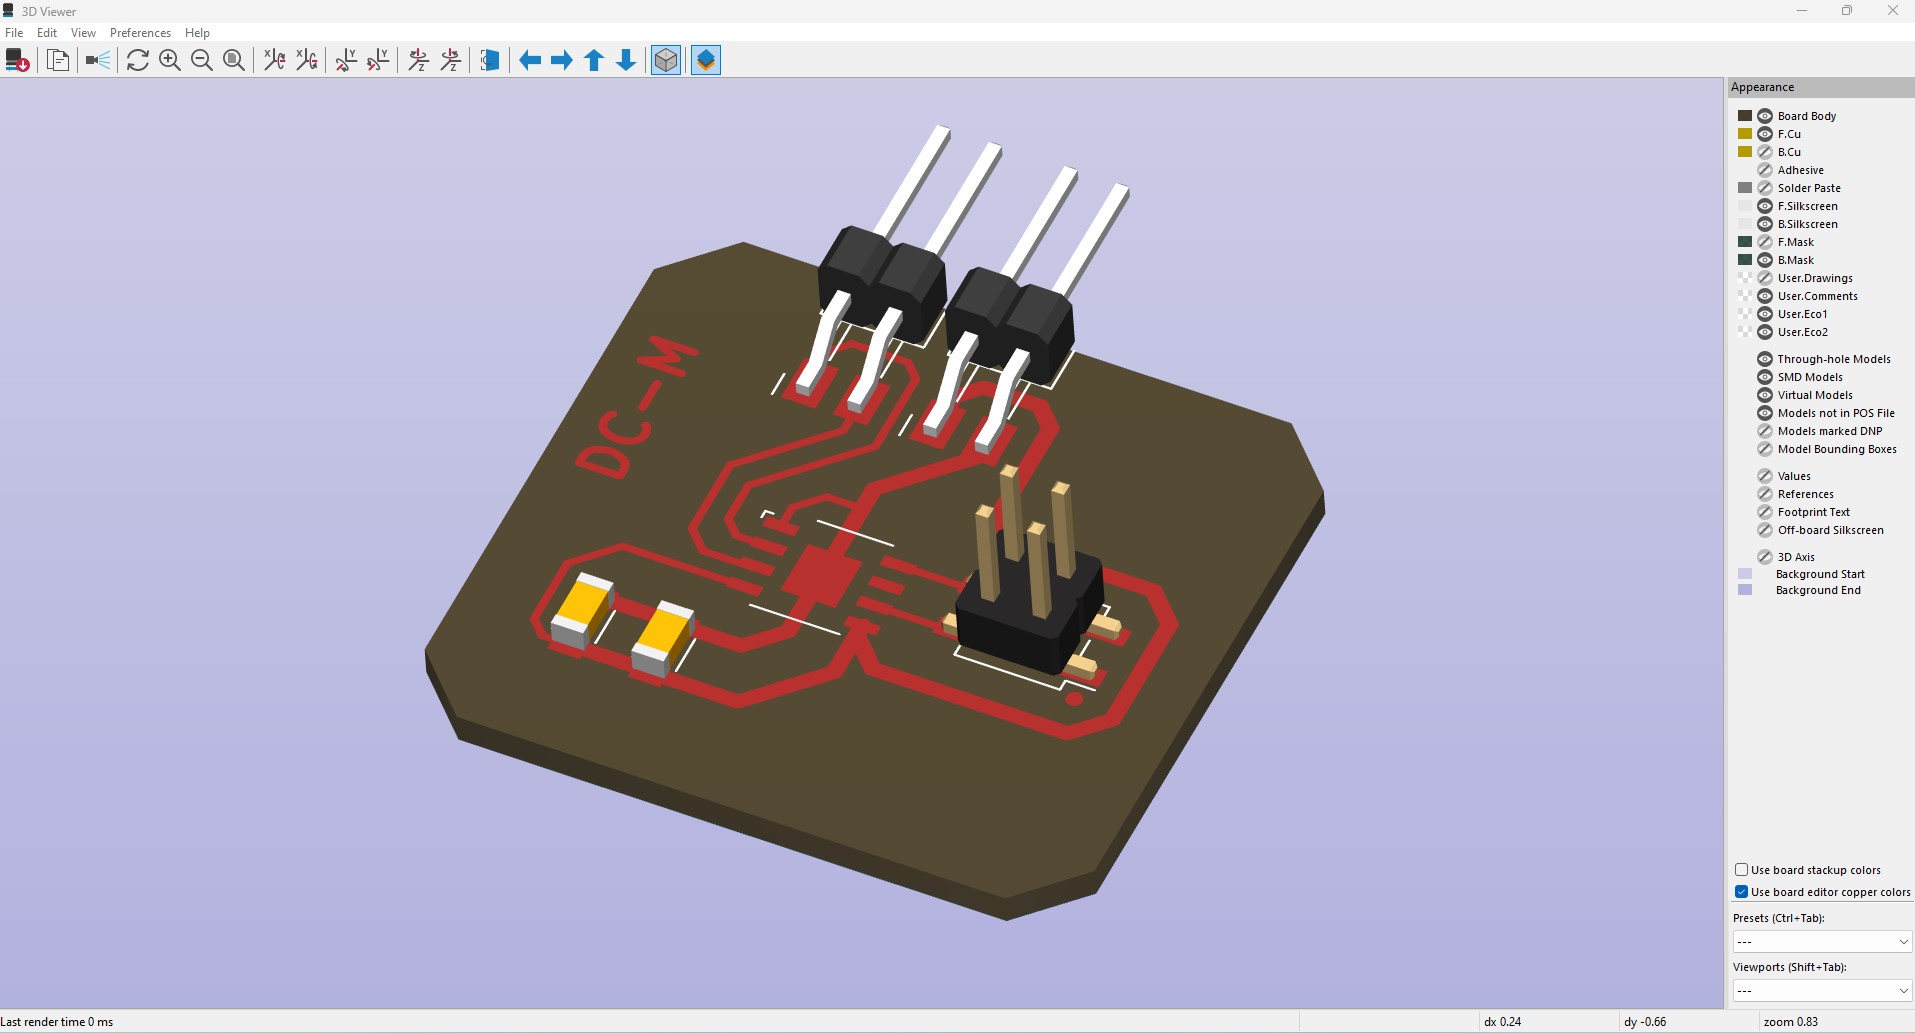This screenshot has width=1915, height=1033.
Task: Move board down with blue arrow
Action: coord(626,60)
